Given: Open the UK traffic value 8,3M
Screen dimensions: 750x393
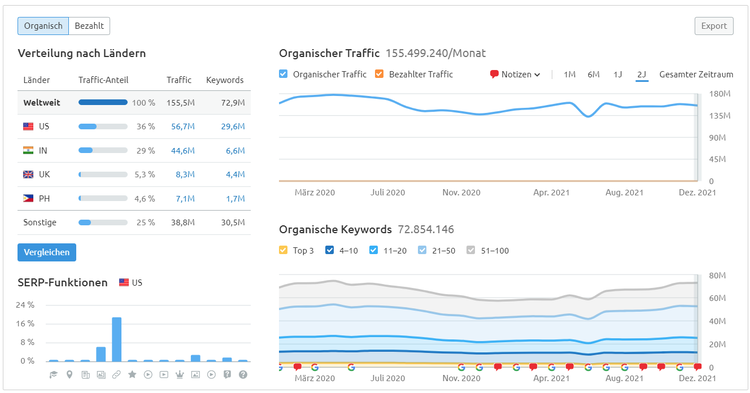Looking at the screenshot, I should [185, 175].
